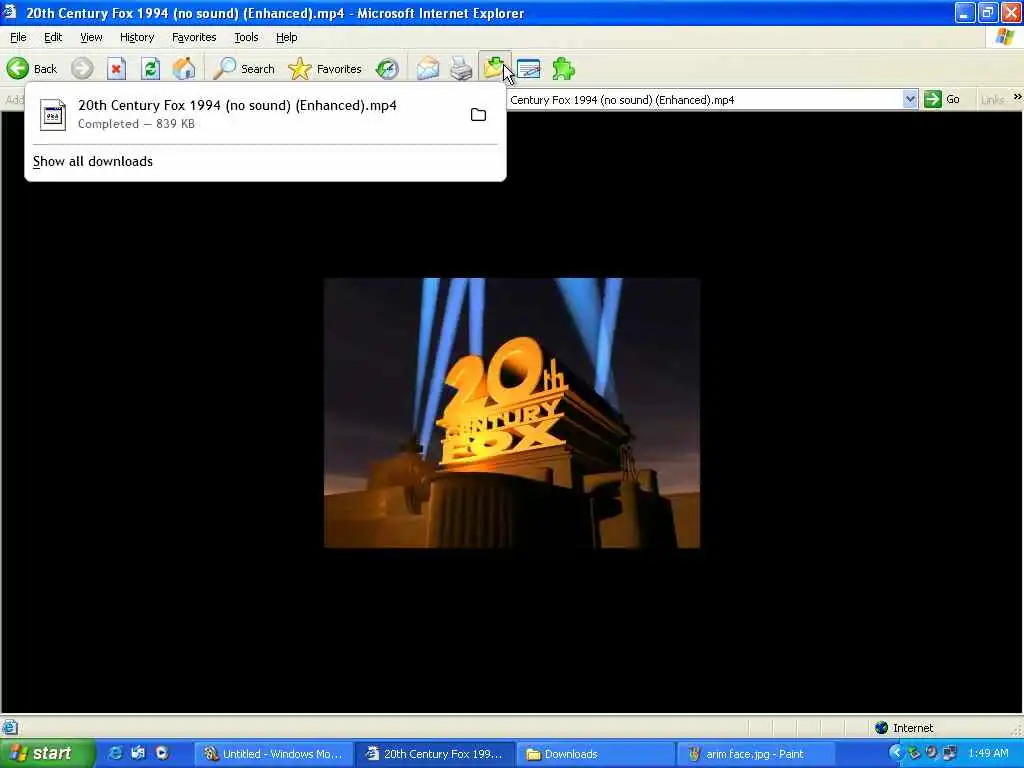Launch Windows Media Player Quick Launch icon
1024x768 pixels.
tap(162, 753)
